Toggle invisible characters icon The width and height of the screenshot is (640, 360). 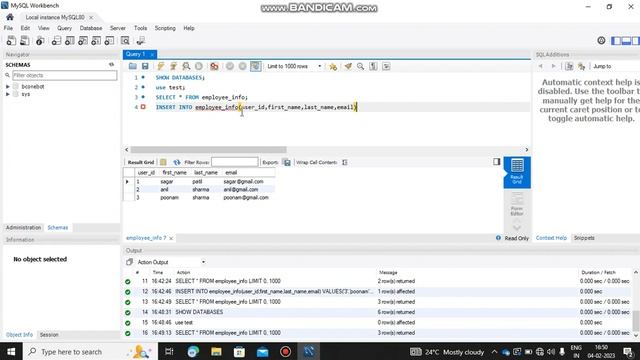pos(373,66)
